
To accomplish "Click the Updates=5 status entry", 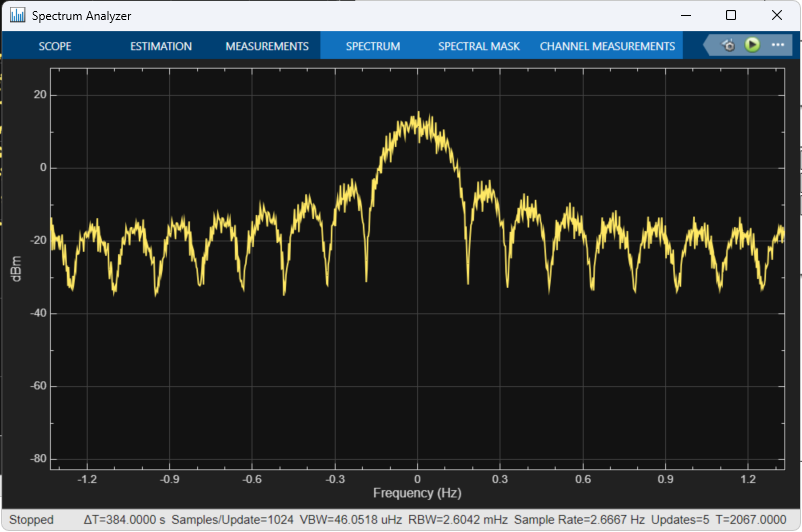I will (680, 520).
